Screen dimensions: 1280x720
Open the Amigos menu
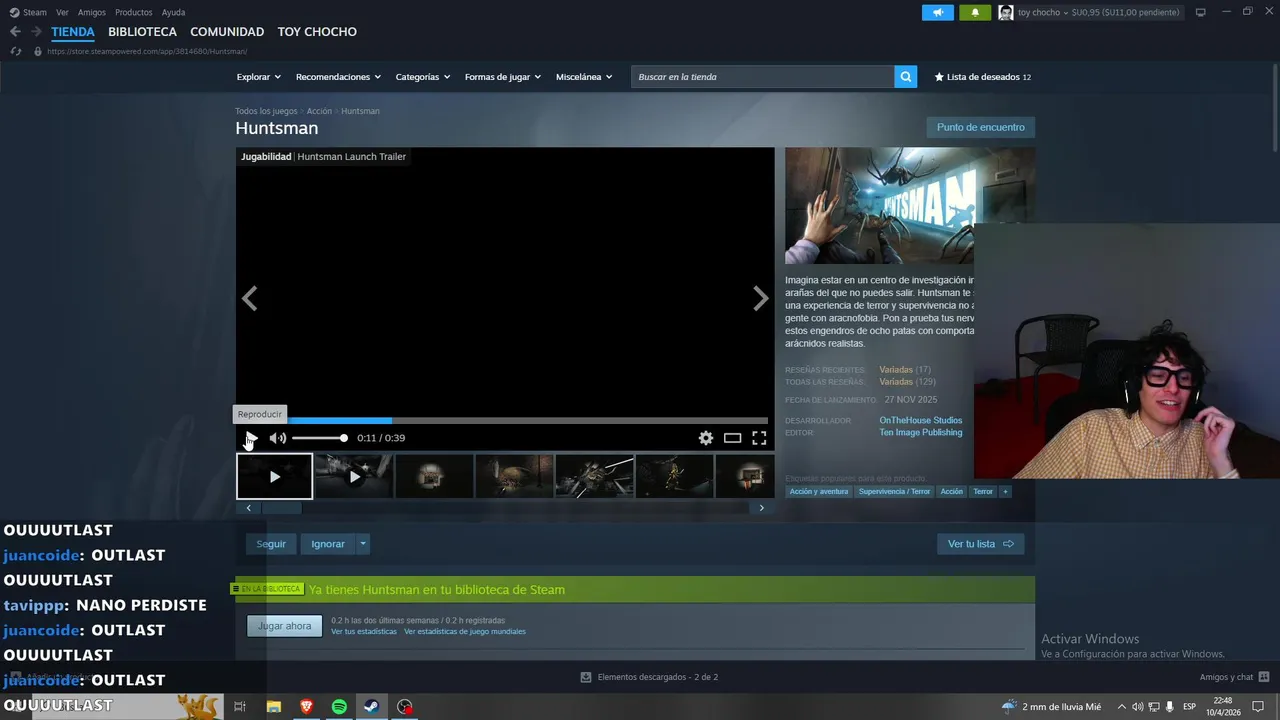(x=92, y=12)
